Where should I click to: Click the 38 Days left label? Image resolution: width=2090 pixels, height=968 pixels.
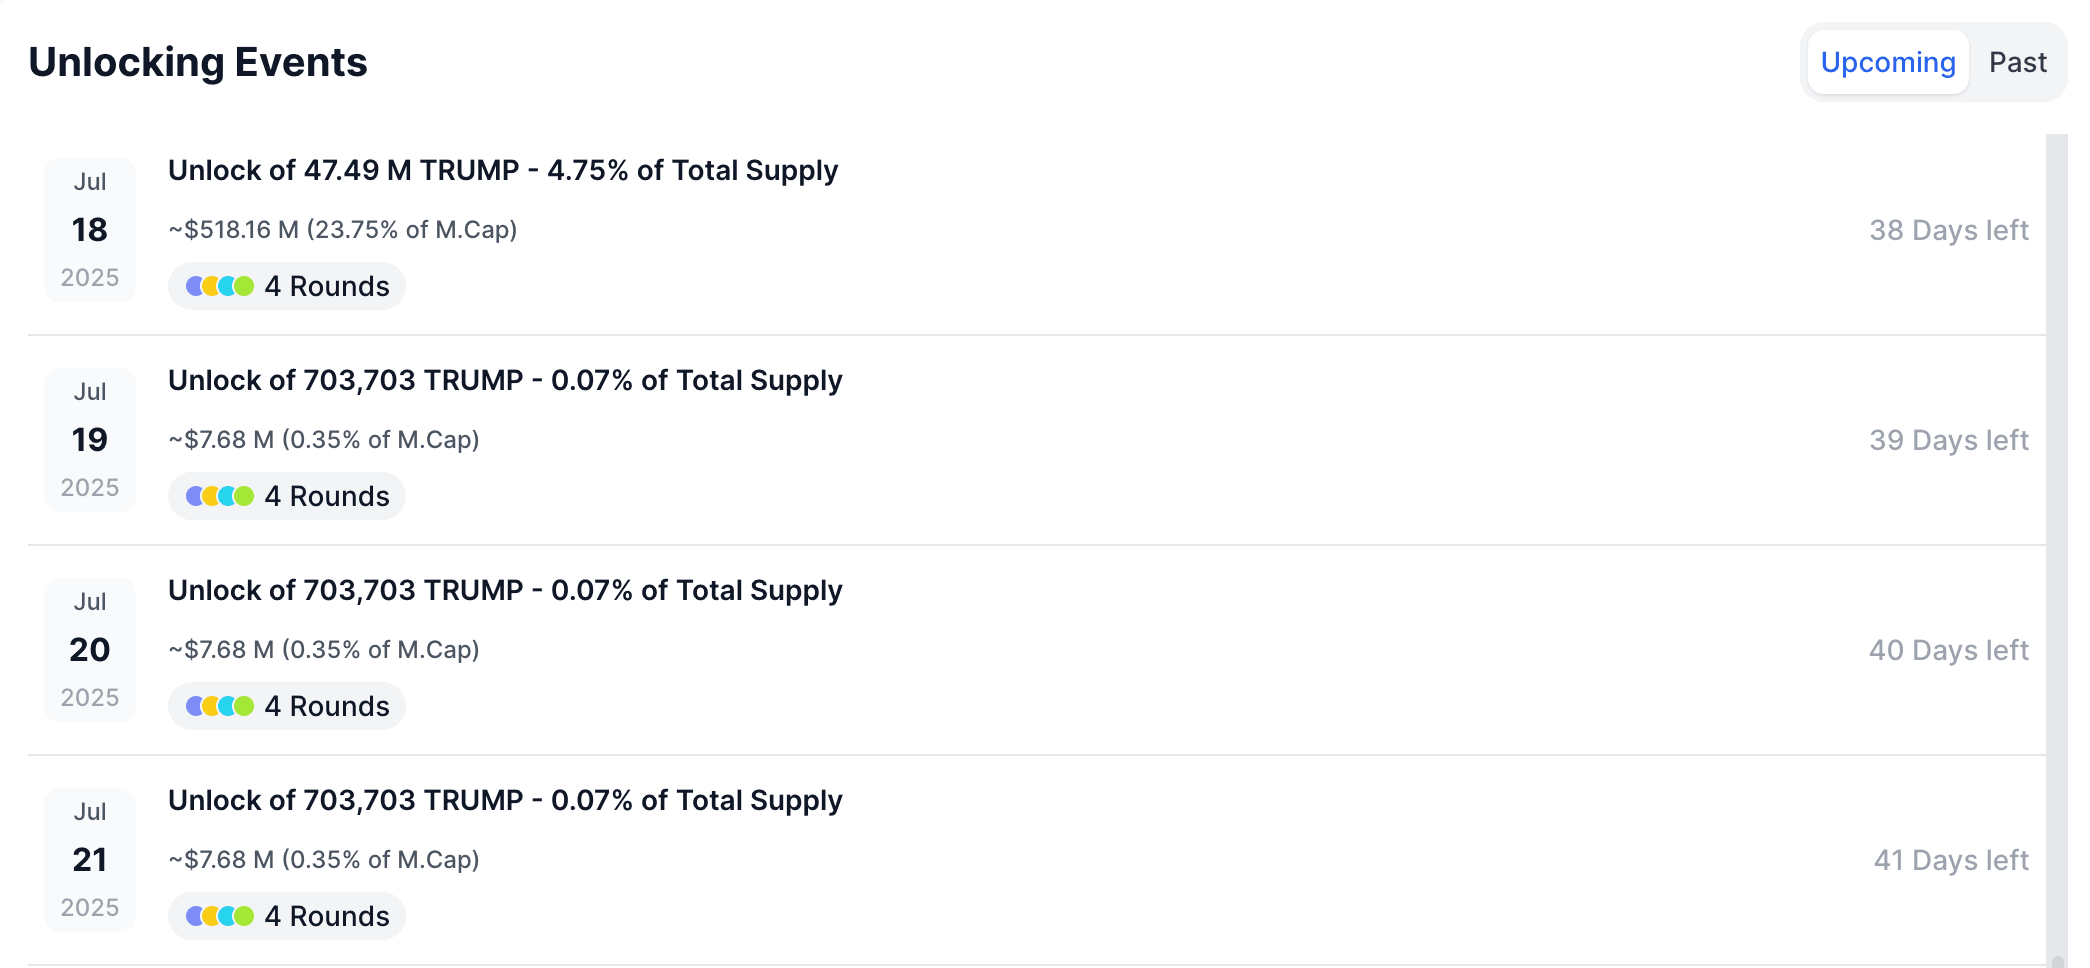tap(1948, 230)
